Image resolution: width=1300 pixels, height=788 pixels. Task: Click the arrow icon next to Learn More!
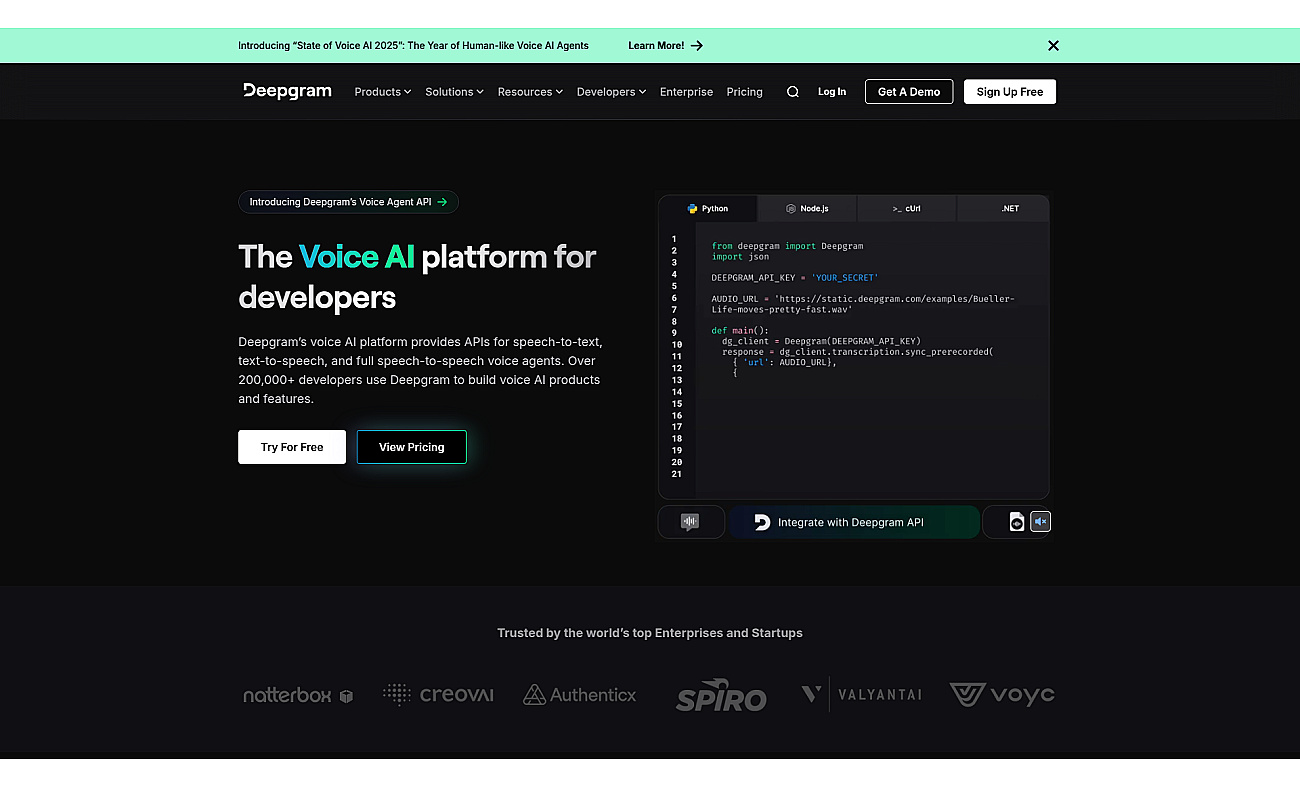(x=697, y=45)
